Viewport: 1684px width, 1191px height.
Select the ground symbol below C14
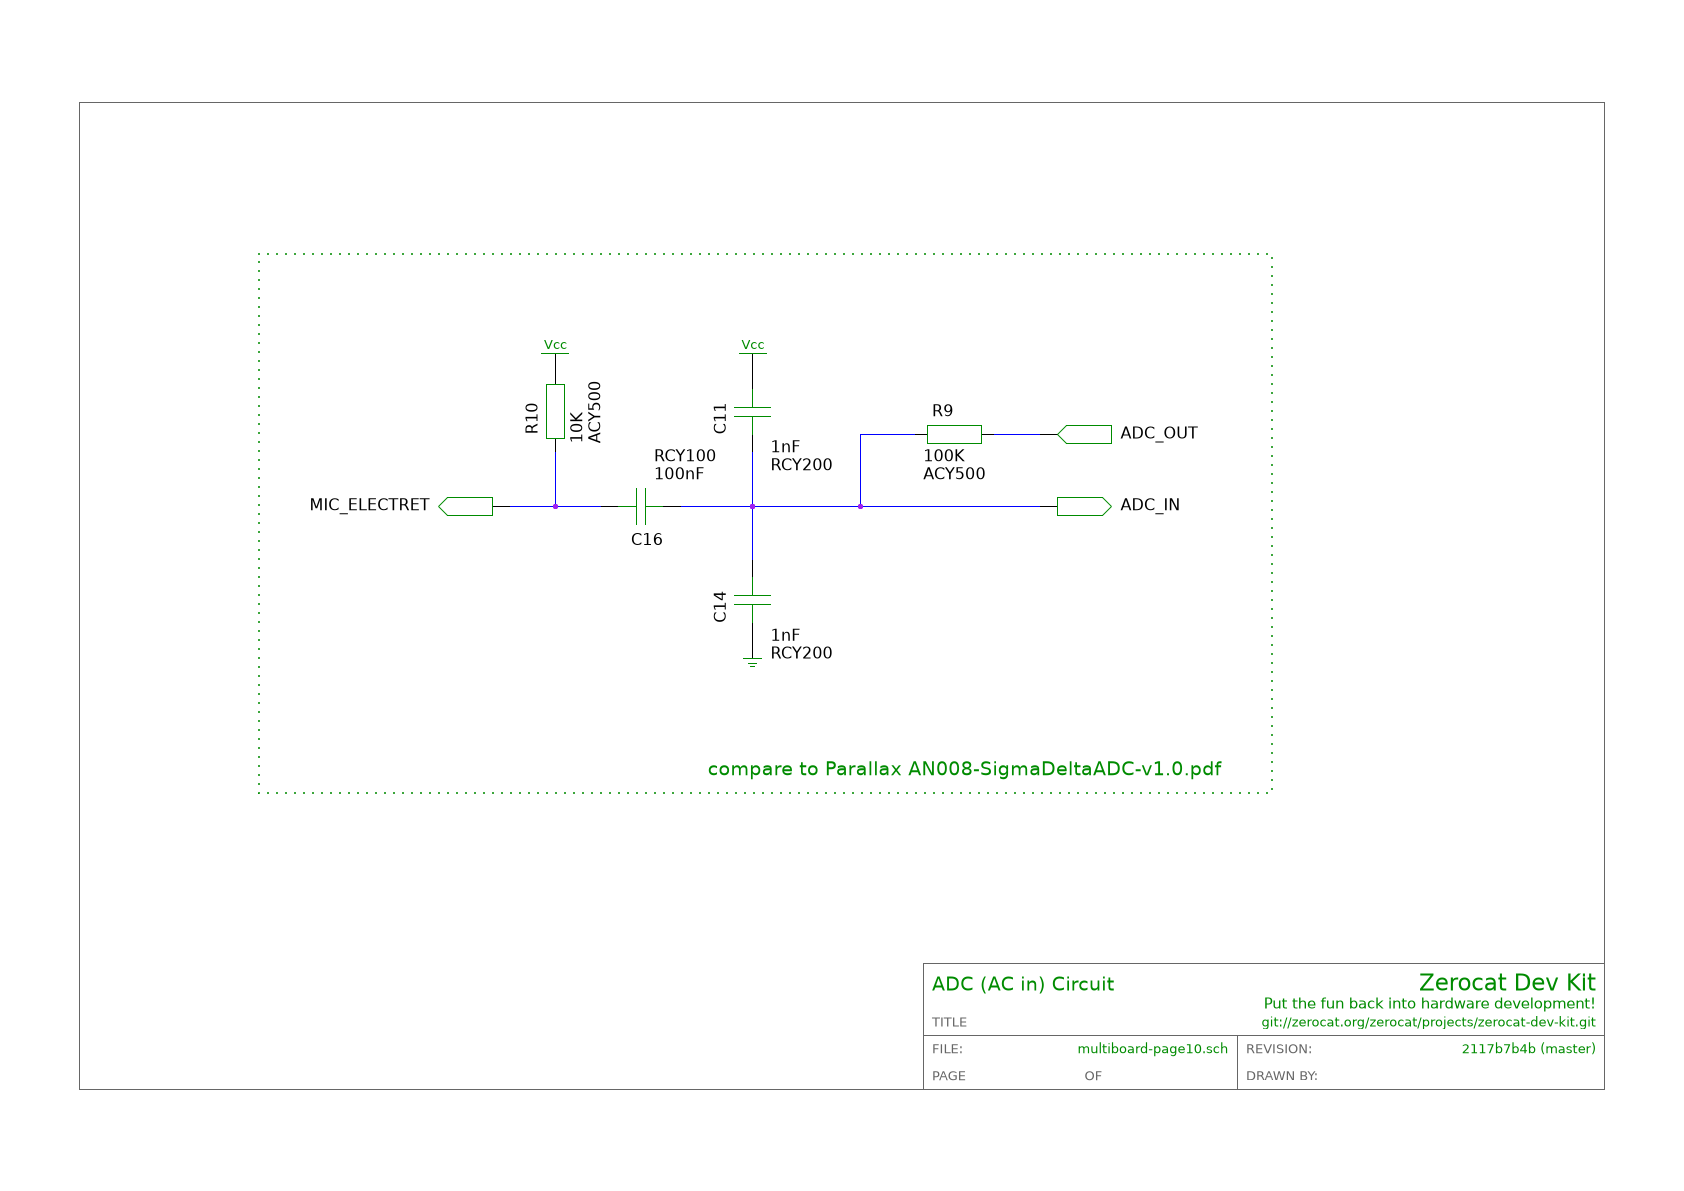[752, 662]
